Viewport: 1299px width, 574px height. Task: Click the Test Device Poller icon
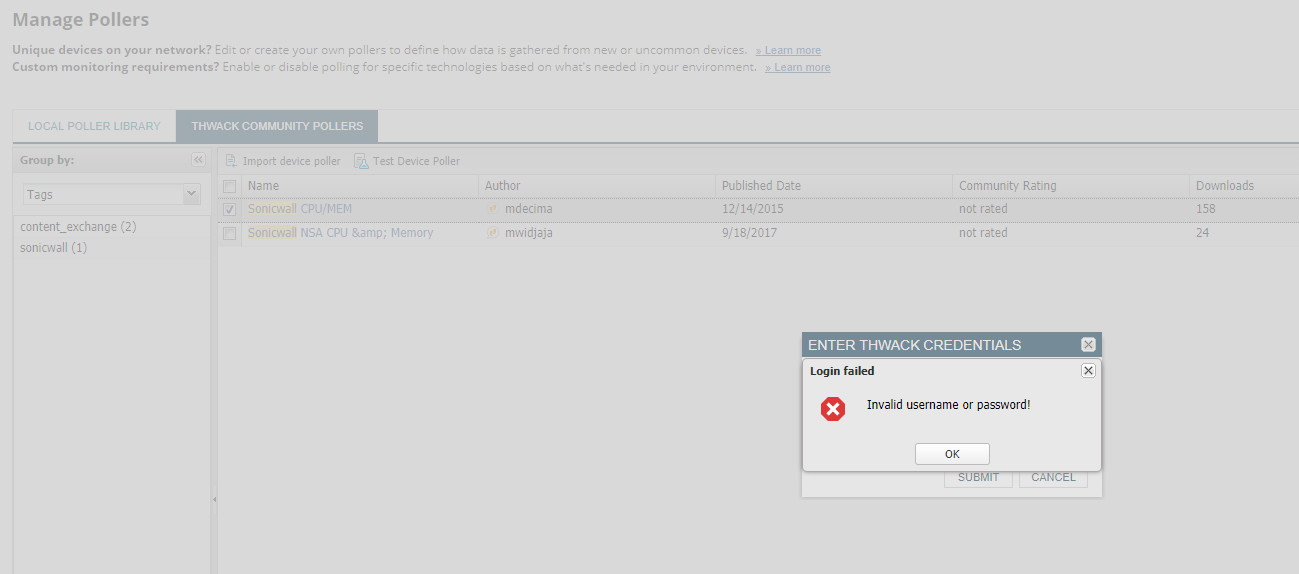361,161
